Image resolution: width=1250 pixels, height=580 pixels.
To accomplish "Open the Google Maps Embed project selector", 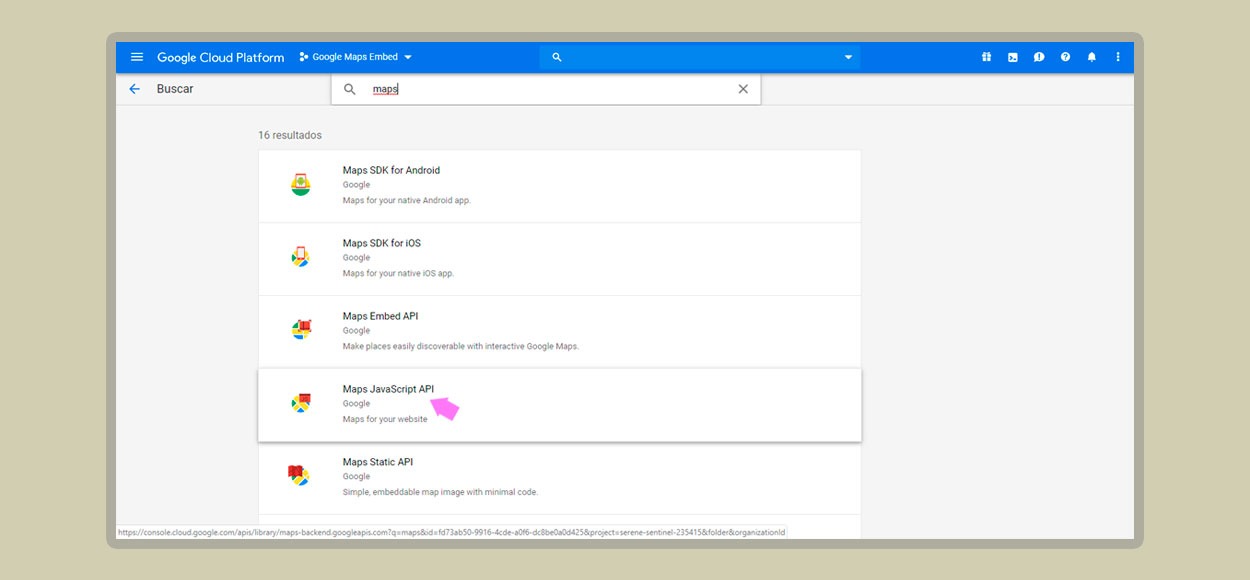I will [x=355, y=57].
